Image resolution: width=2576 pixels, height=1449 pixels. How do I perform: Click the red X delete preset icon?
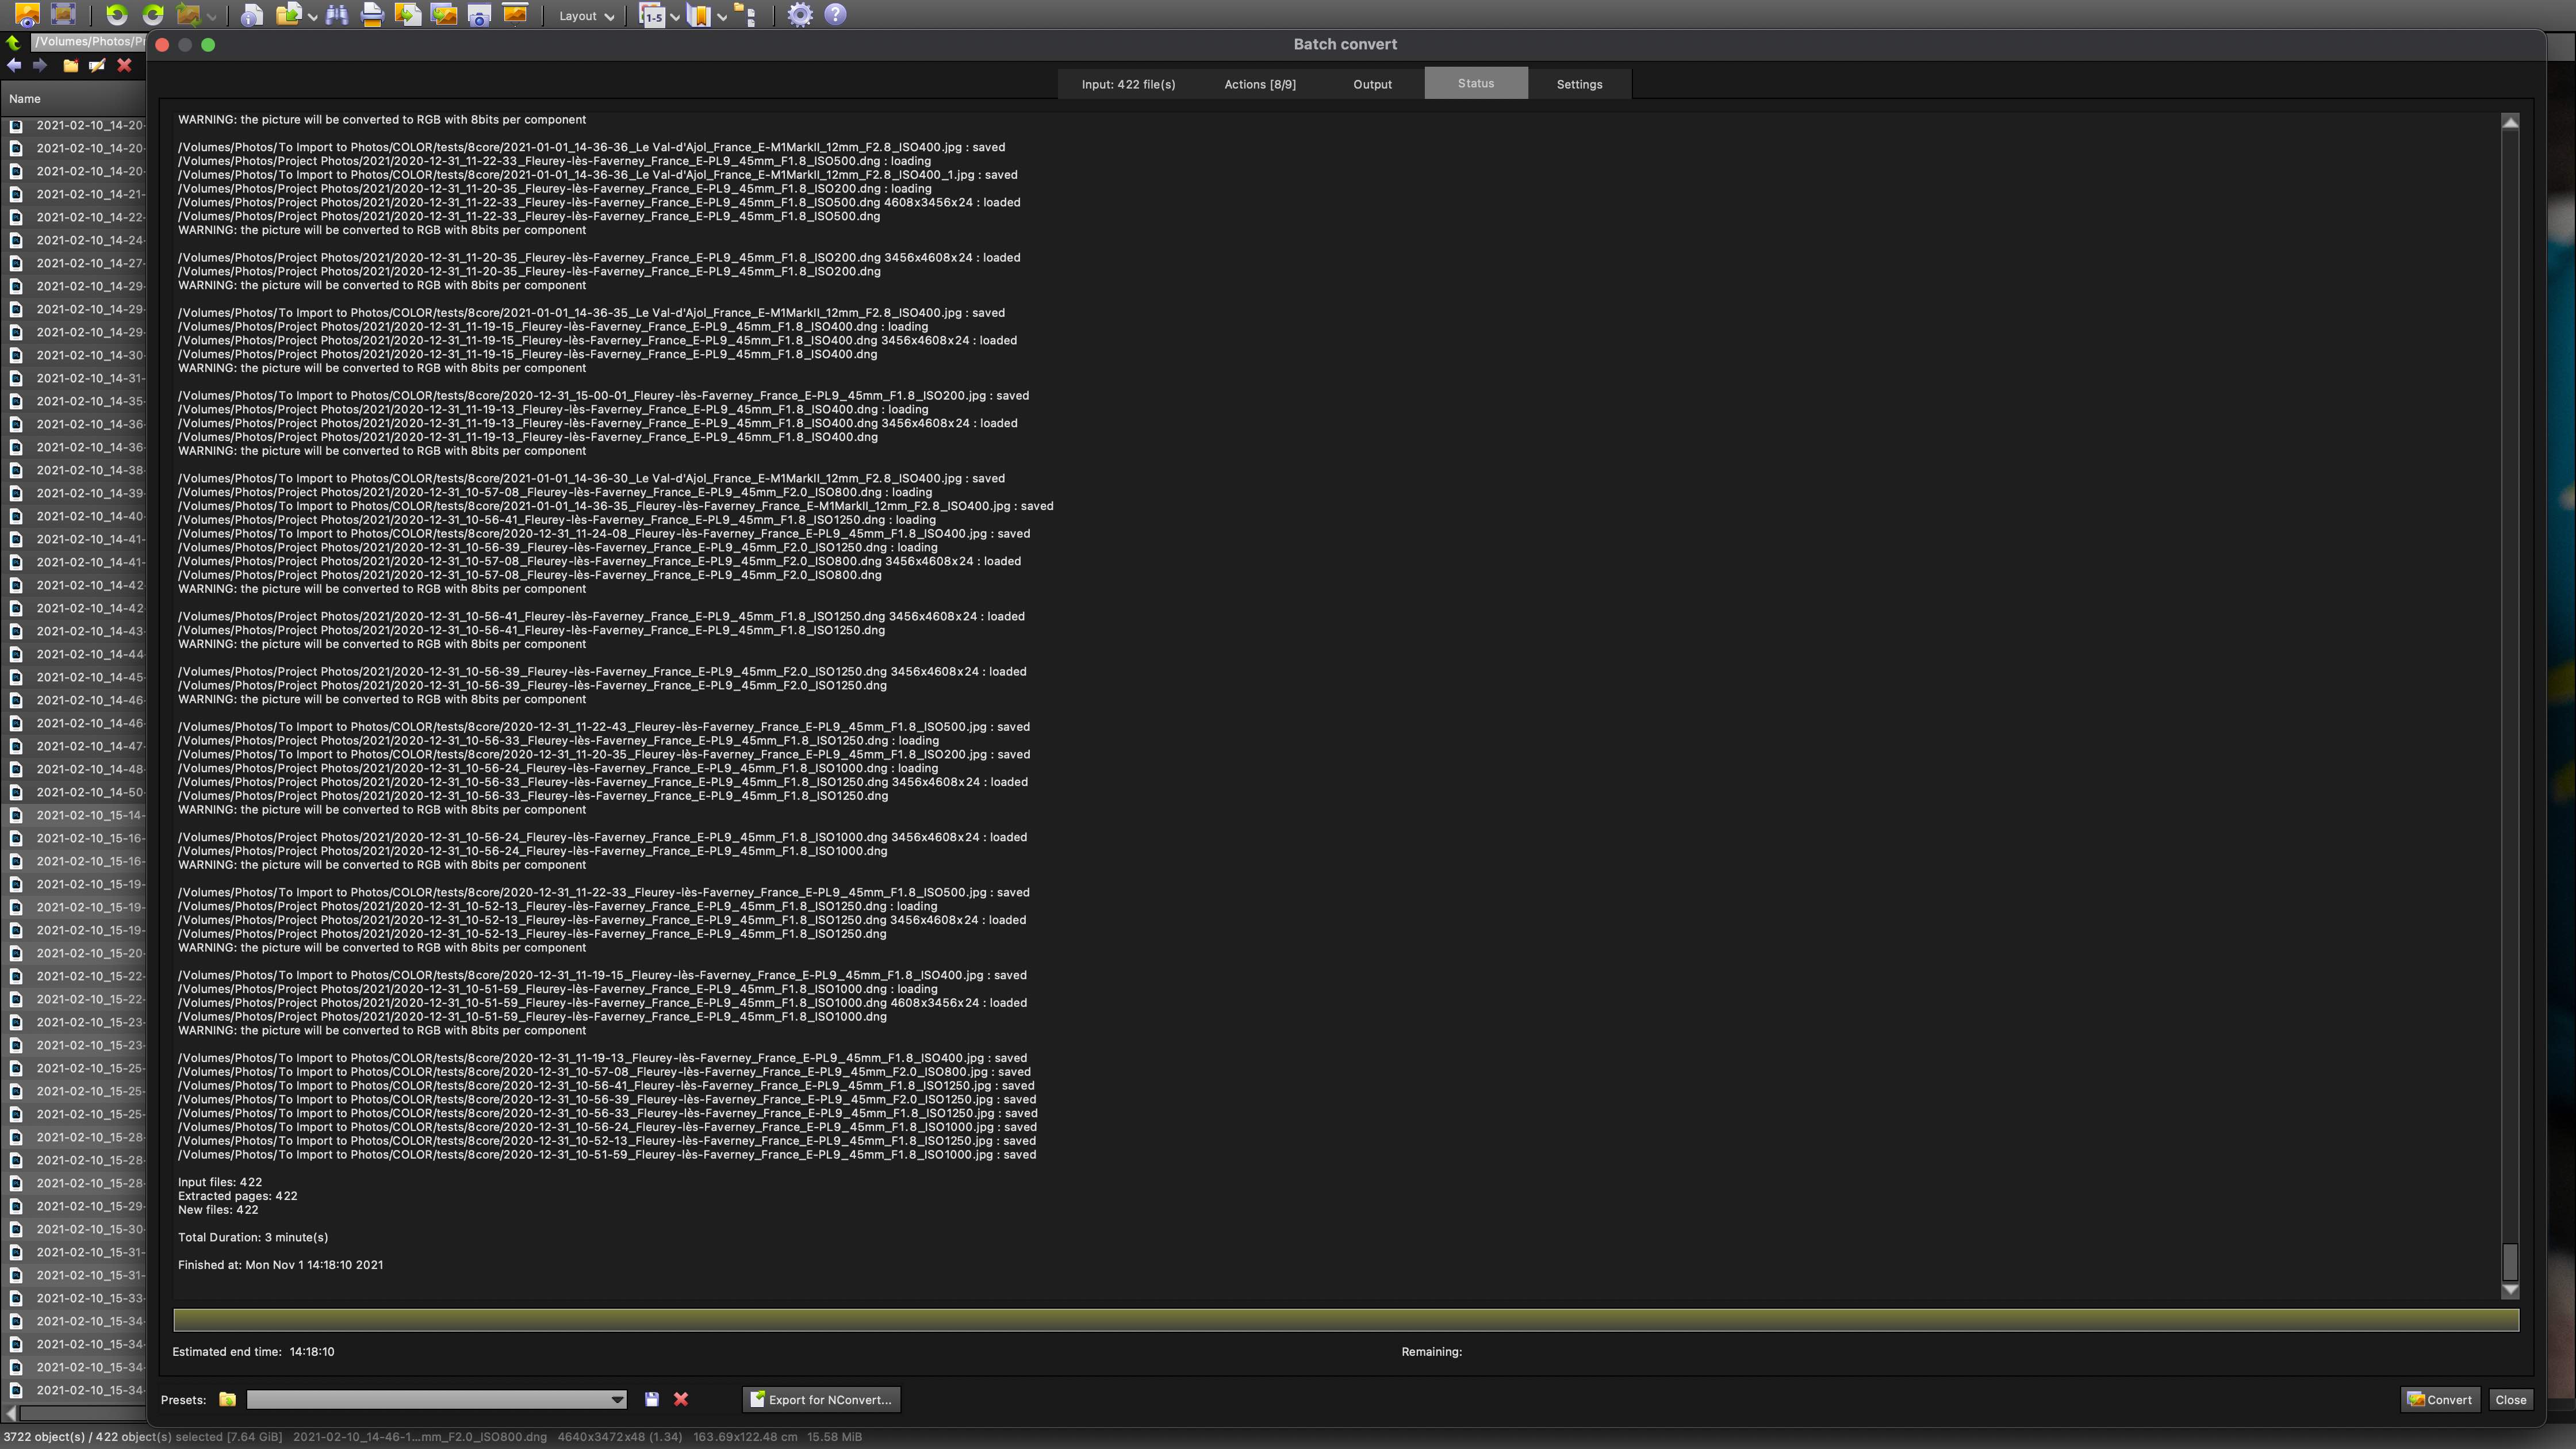point(681,1399)
